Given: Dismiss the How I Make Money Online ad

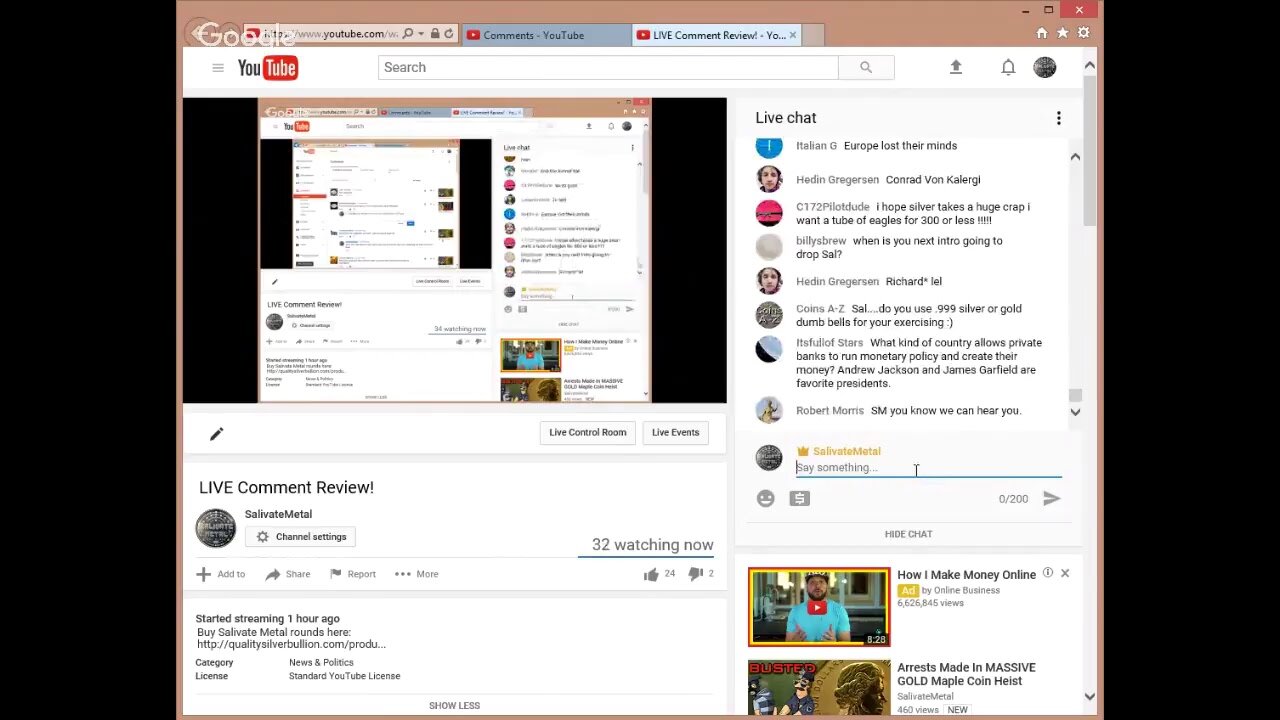Looking at the screenshot, I should (x=1065, y=573).
